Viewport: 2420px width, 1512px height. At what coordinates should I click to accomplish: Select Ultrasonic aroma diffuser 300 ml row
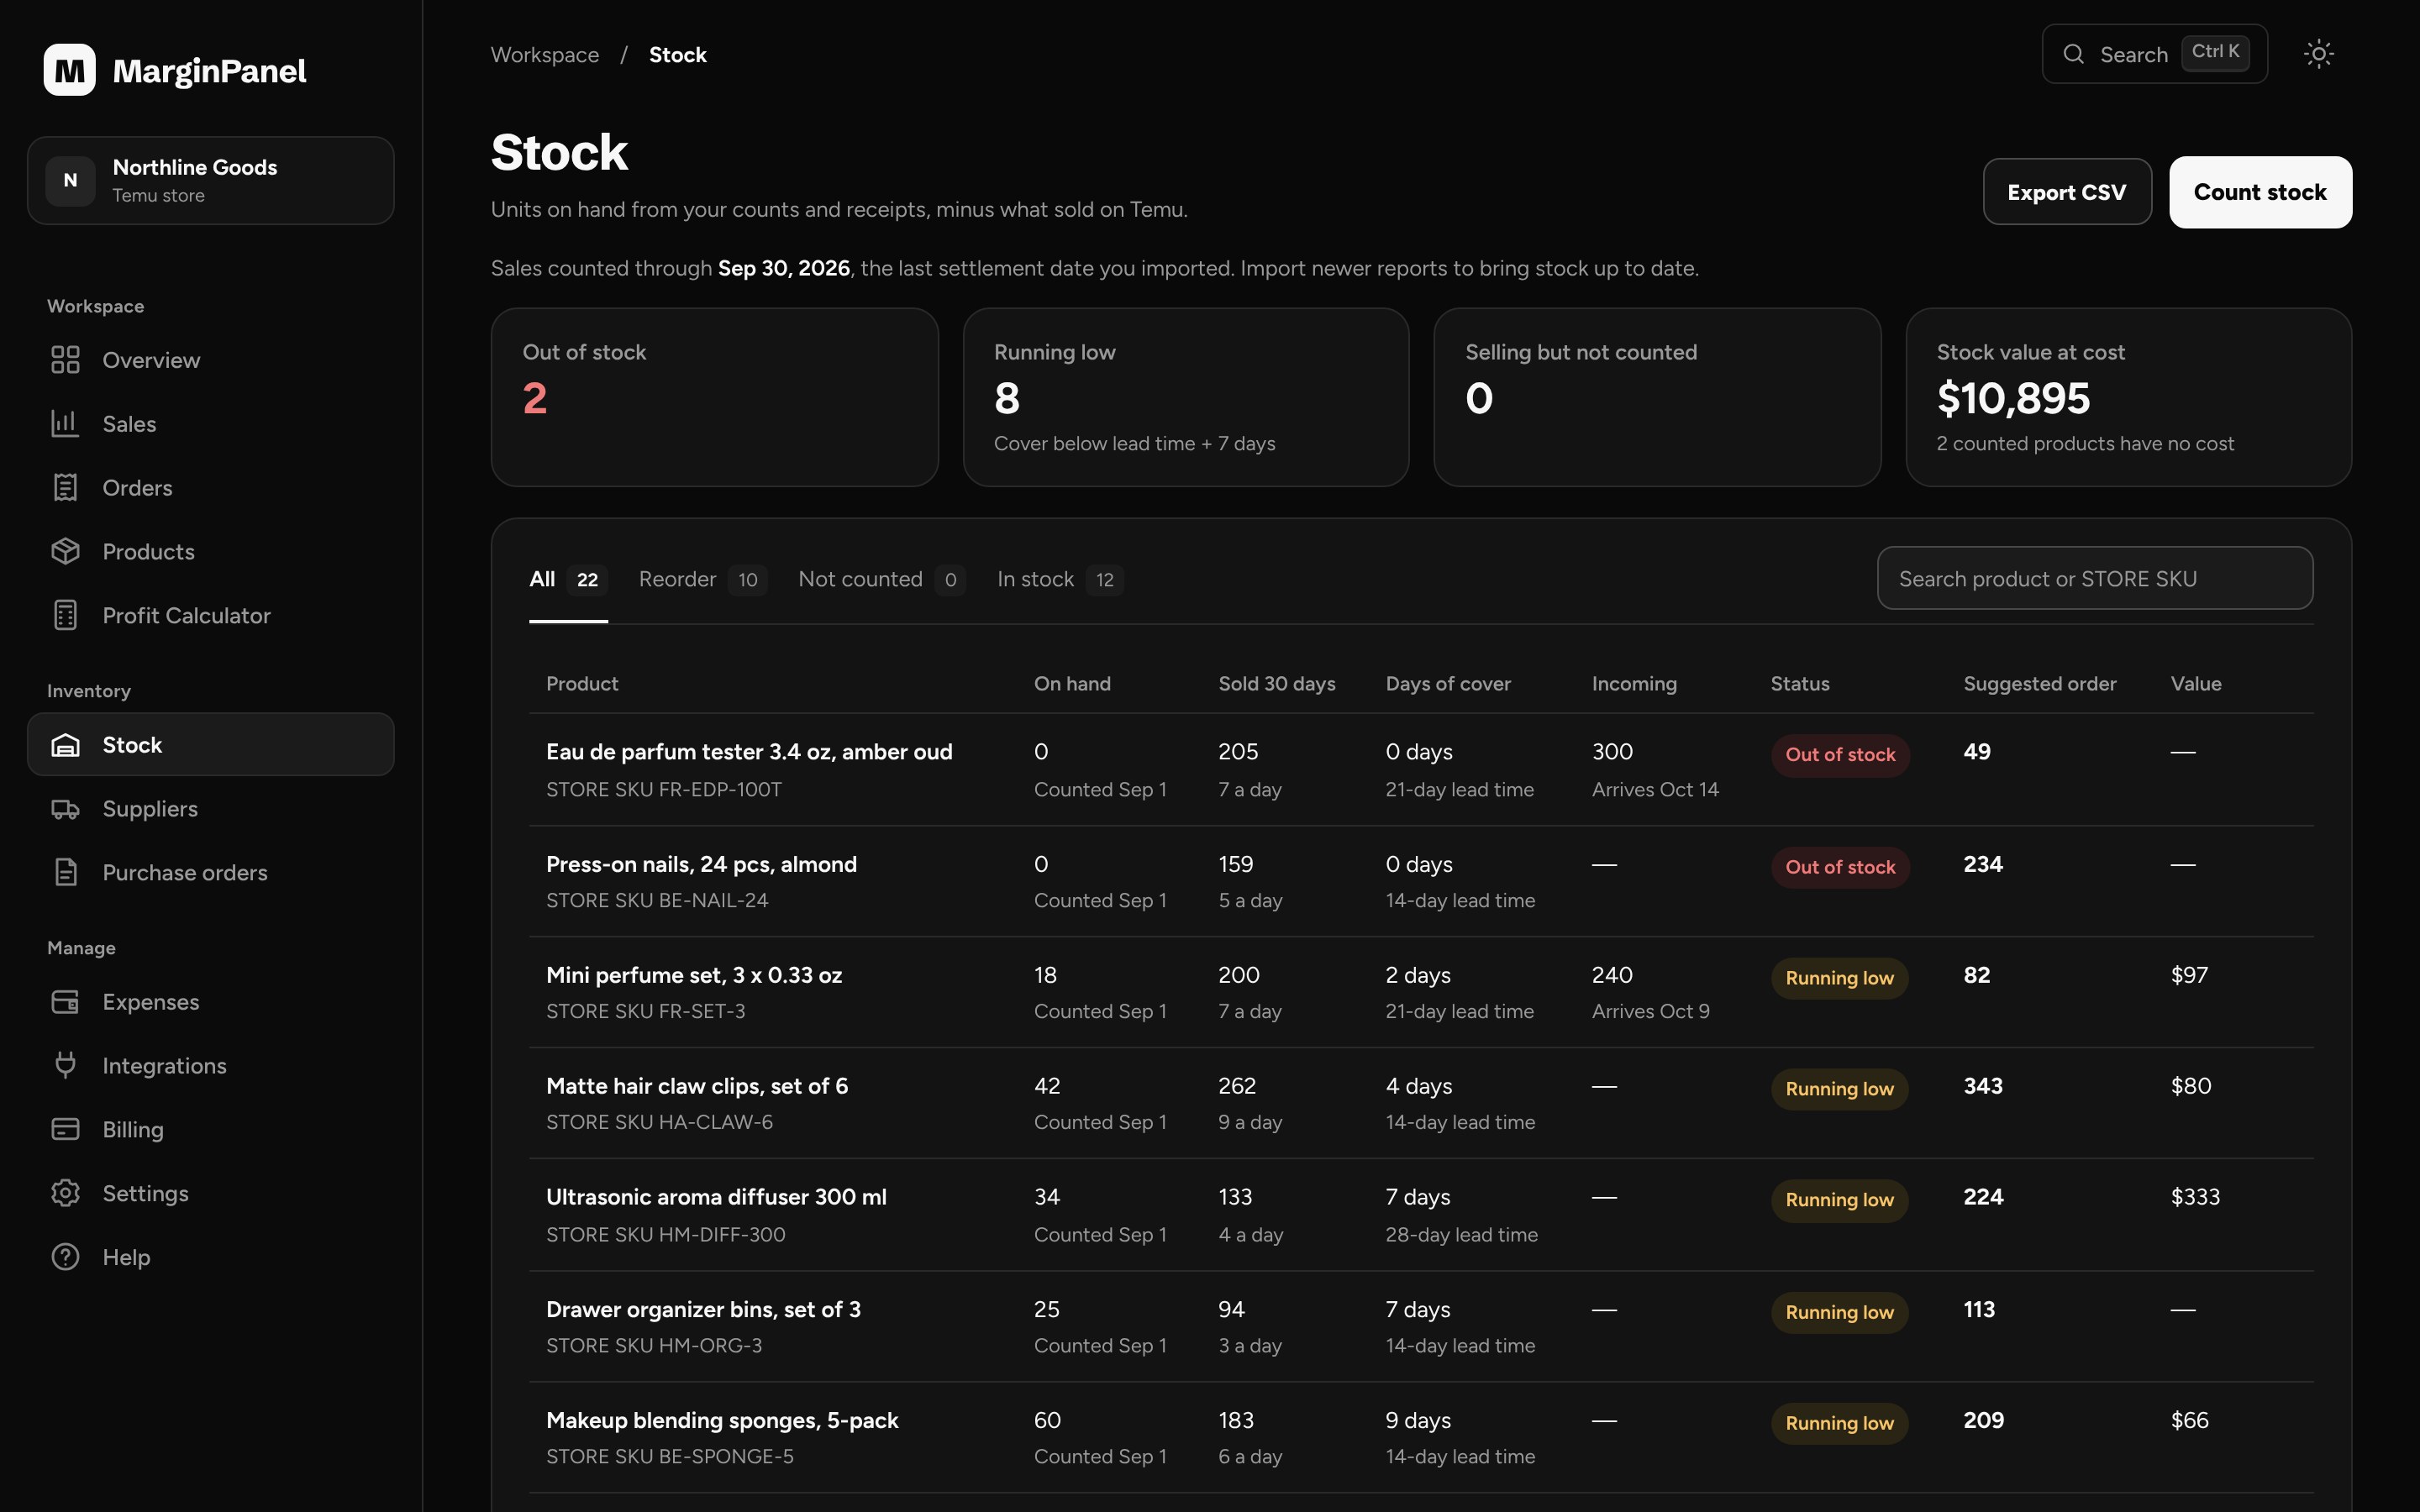click(716, 1197)
